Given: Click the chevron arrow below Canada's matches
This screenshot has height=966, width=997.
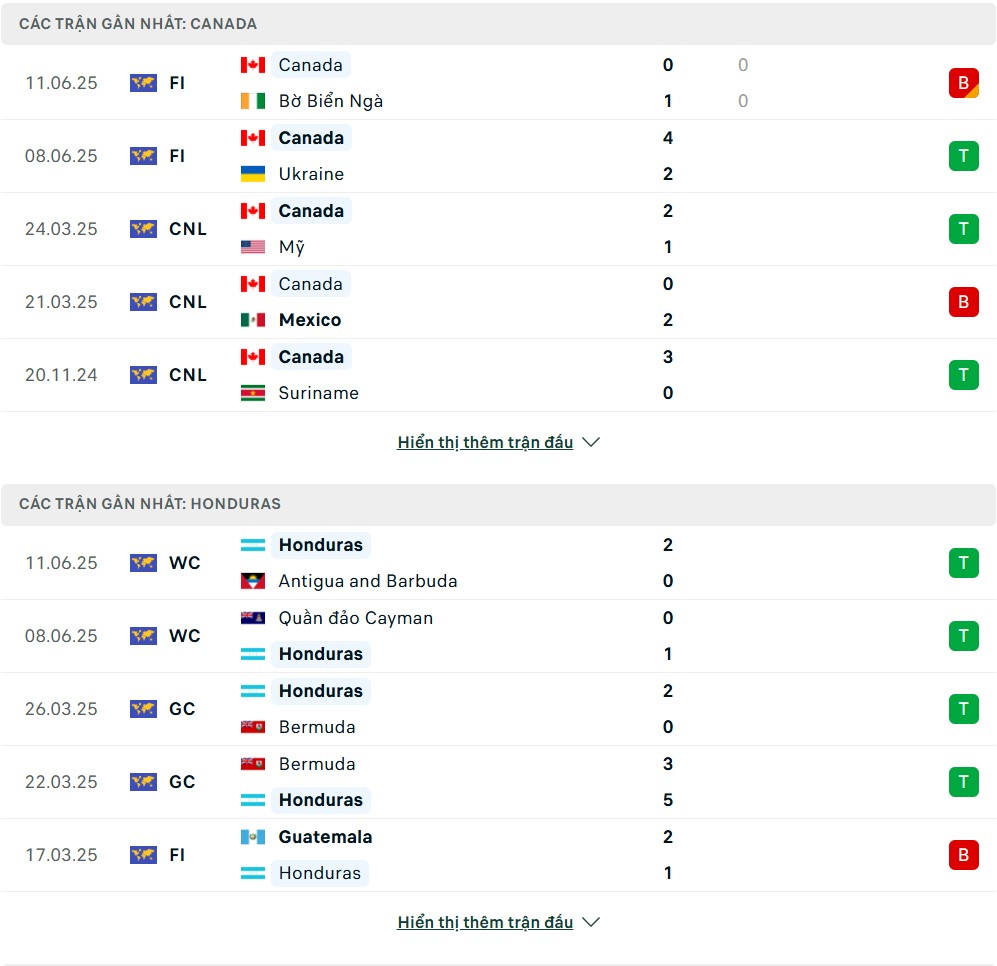Looking at the screenshot, I should pyautogui.click(x=591, y=442).
